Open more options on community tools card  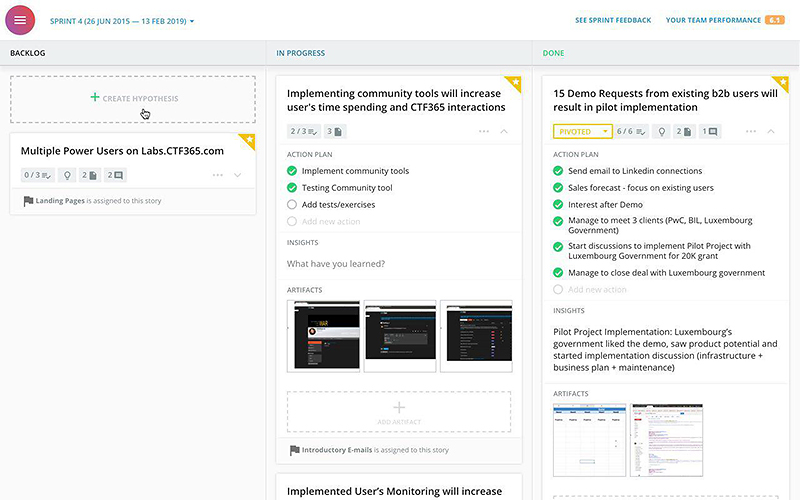484,132
